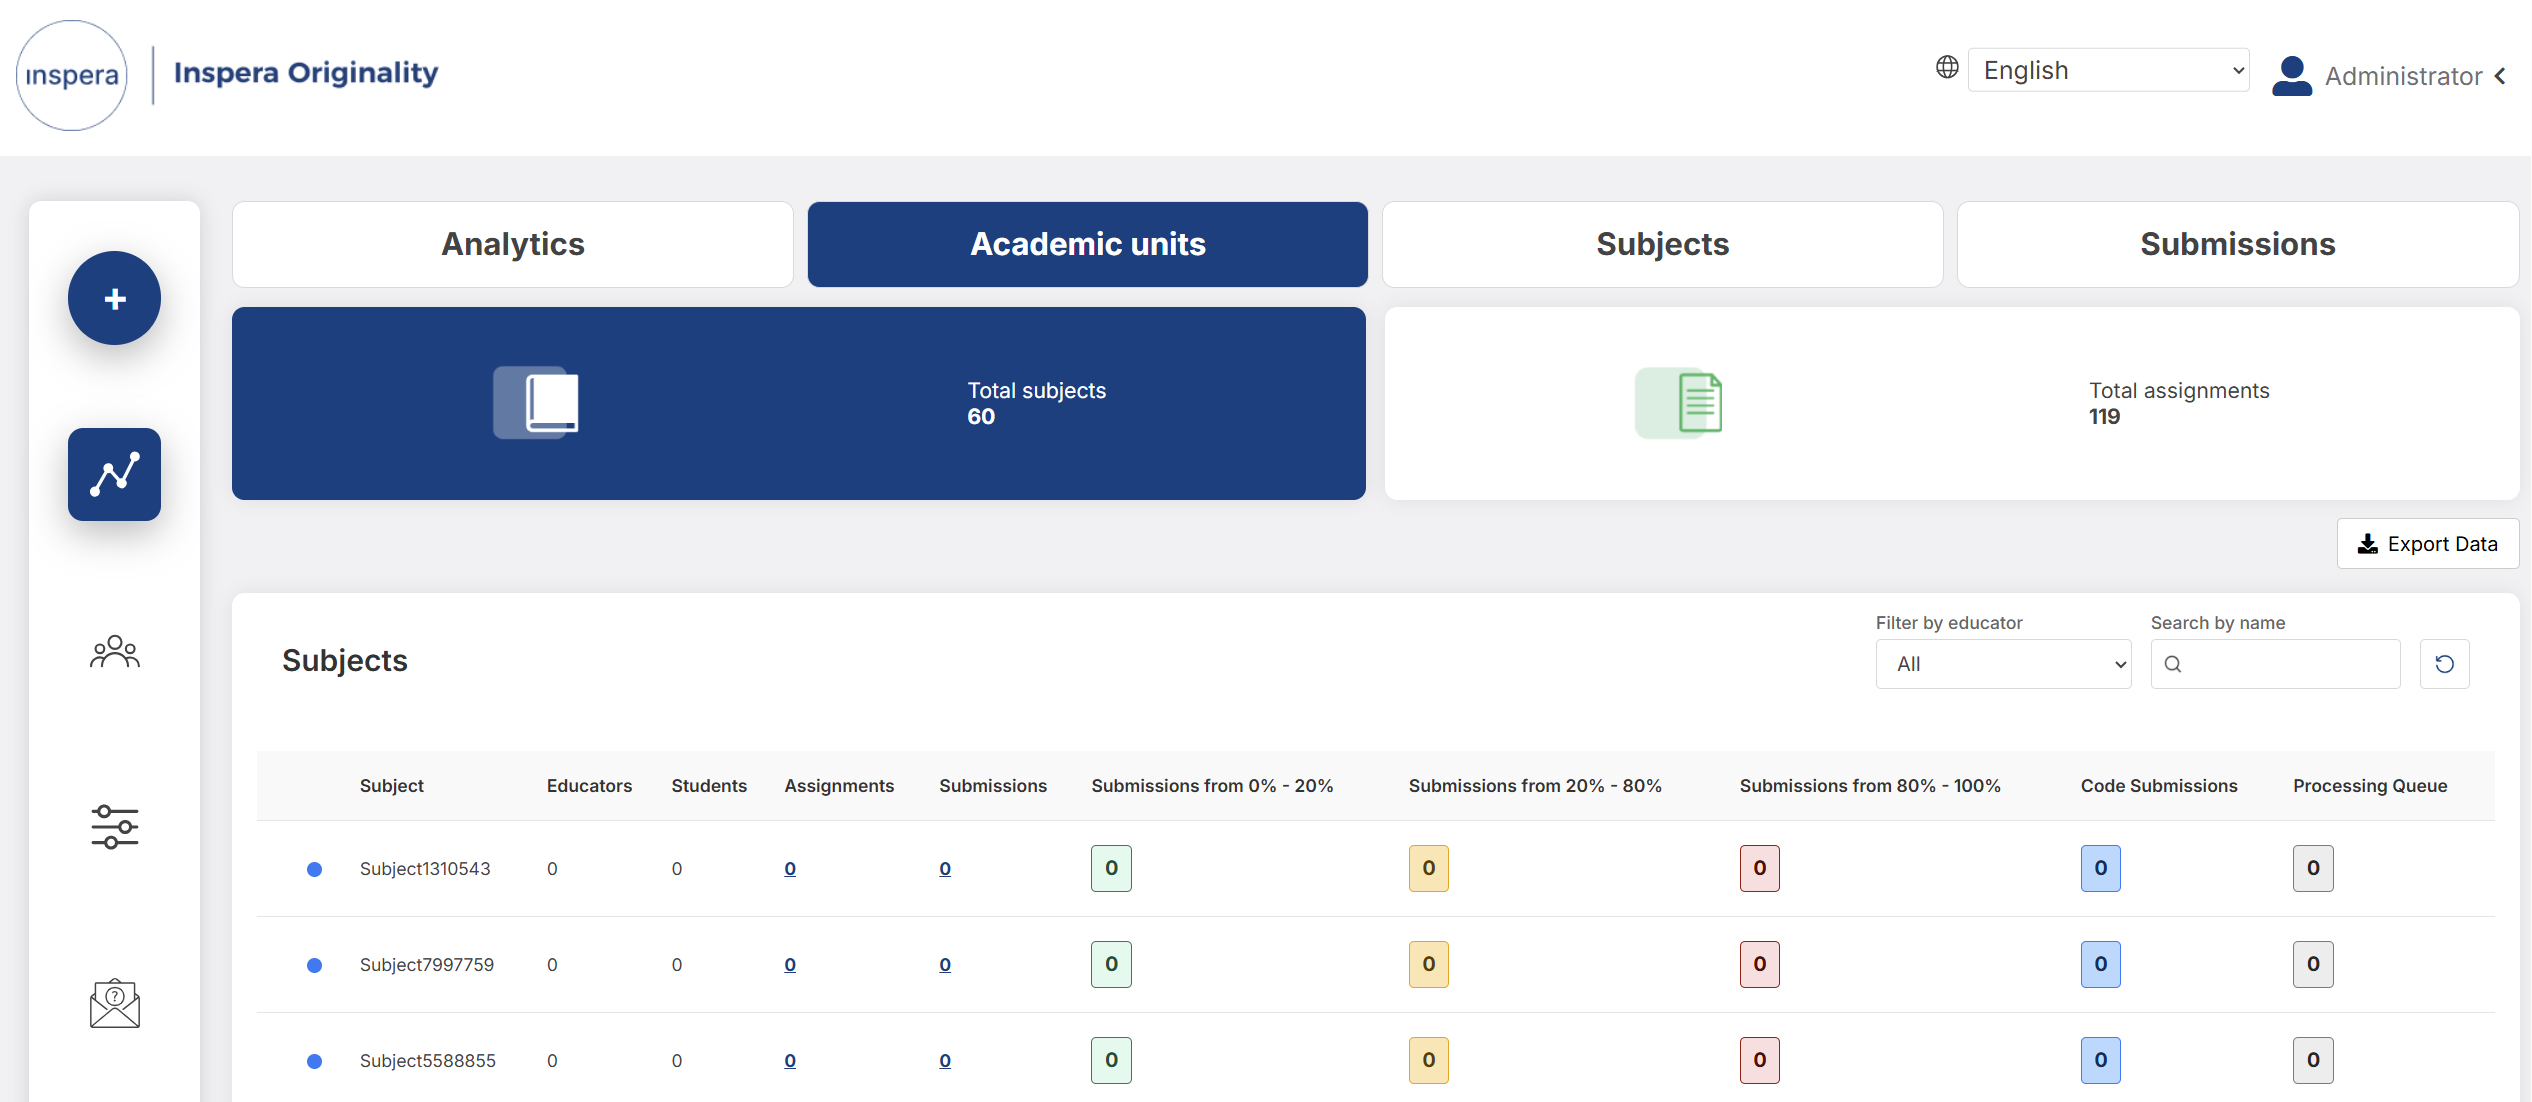Click green 0%-20% badge for Subject1310543
Screen dimensions: 2532x1102
coord(1111,868)
